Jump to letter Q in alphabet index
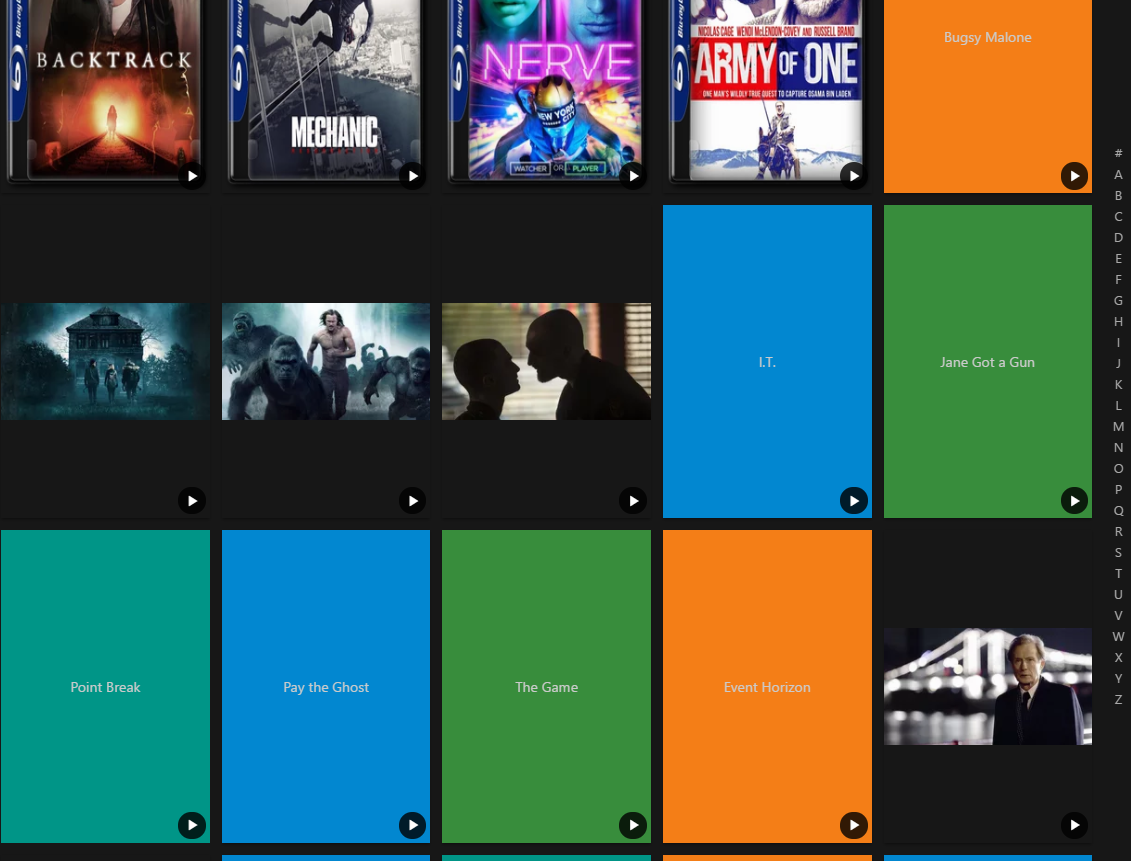The height and width of the screenshot is (861, 1131). tap(1118, 511)
